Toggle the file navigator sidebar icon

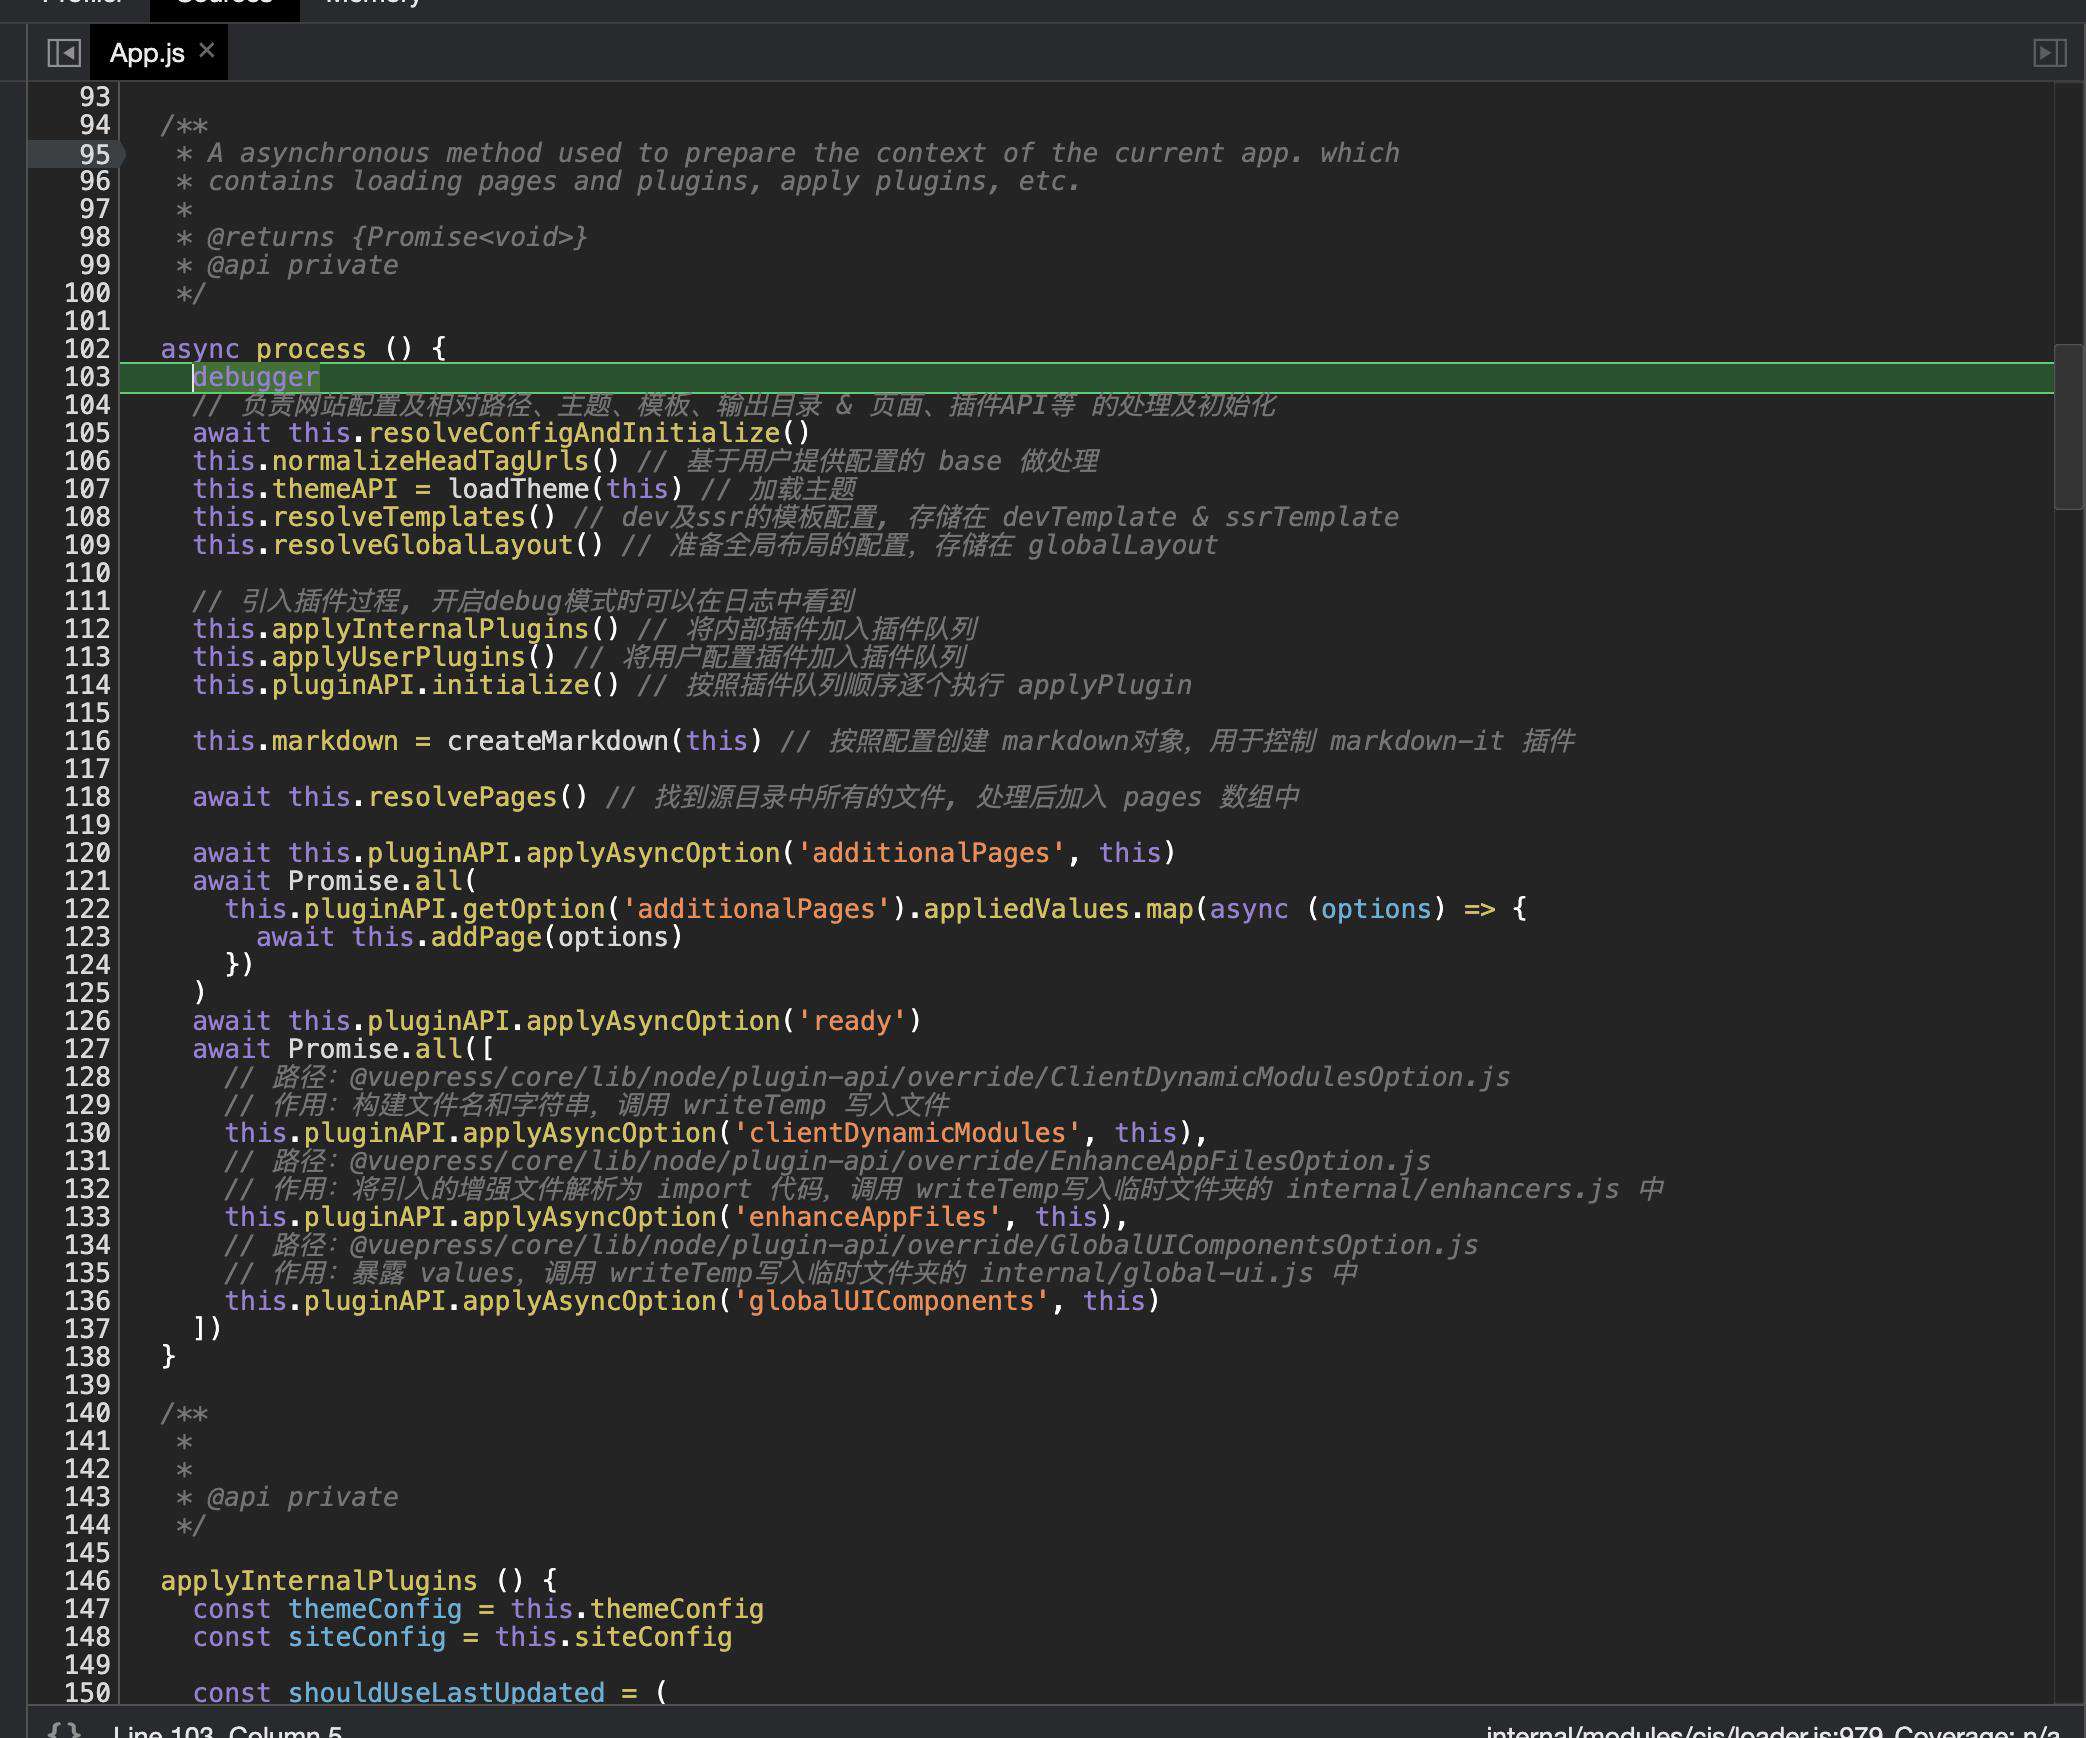tap(64, 52)
